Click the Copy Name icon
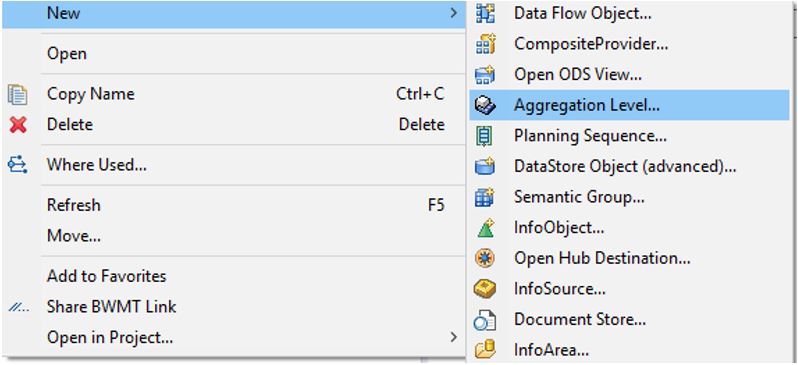This screenshot has width=798, height=365. point(18,95)
